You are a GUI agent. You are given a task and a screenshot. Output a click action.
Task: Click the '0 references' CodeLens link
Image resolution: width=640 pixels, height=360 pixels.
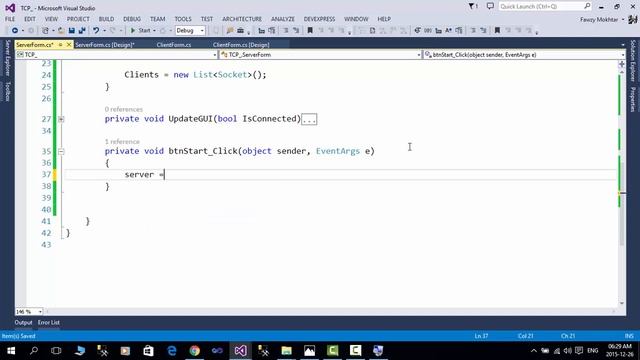click(124, 109)
